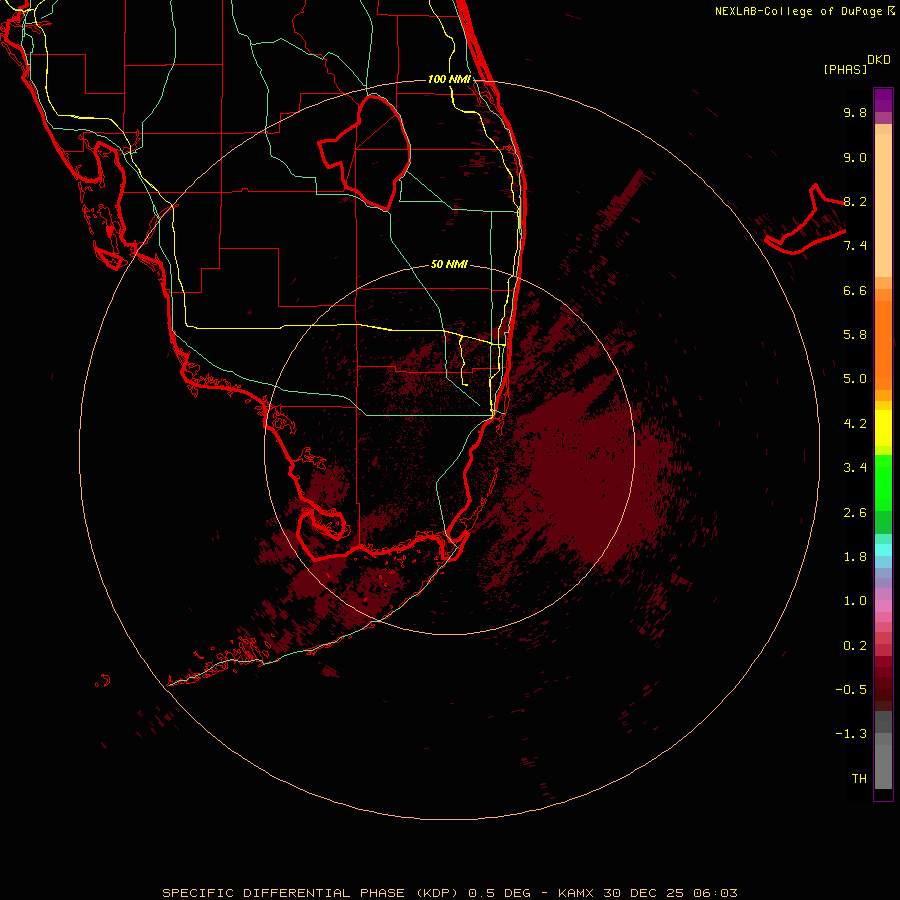The height and width of the screenshot is (900, 900).
Task: Click the 9.0 value on the color scale
Action: coord(855,158)
